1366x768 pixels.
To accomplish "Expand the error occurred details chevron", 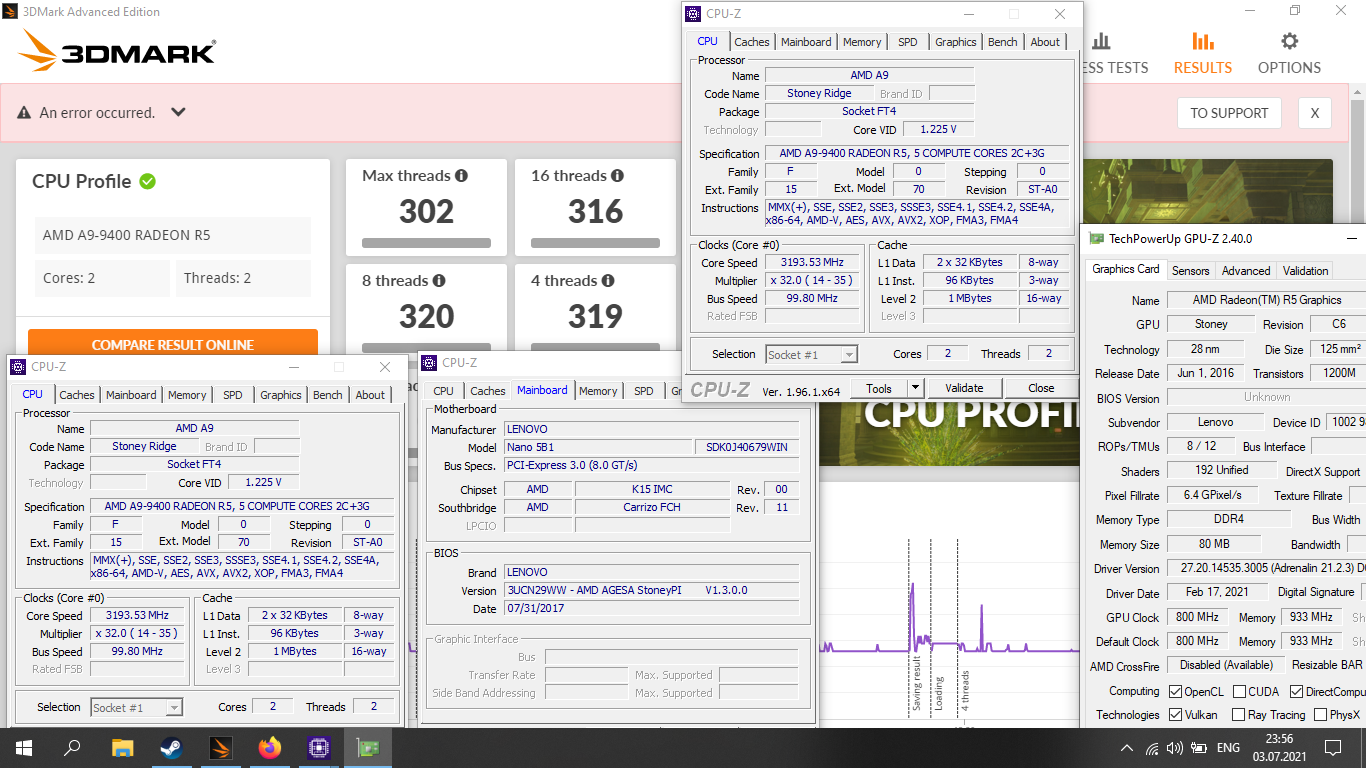I will [x=178, y=112].
